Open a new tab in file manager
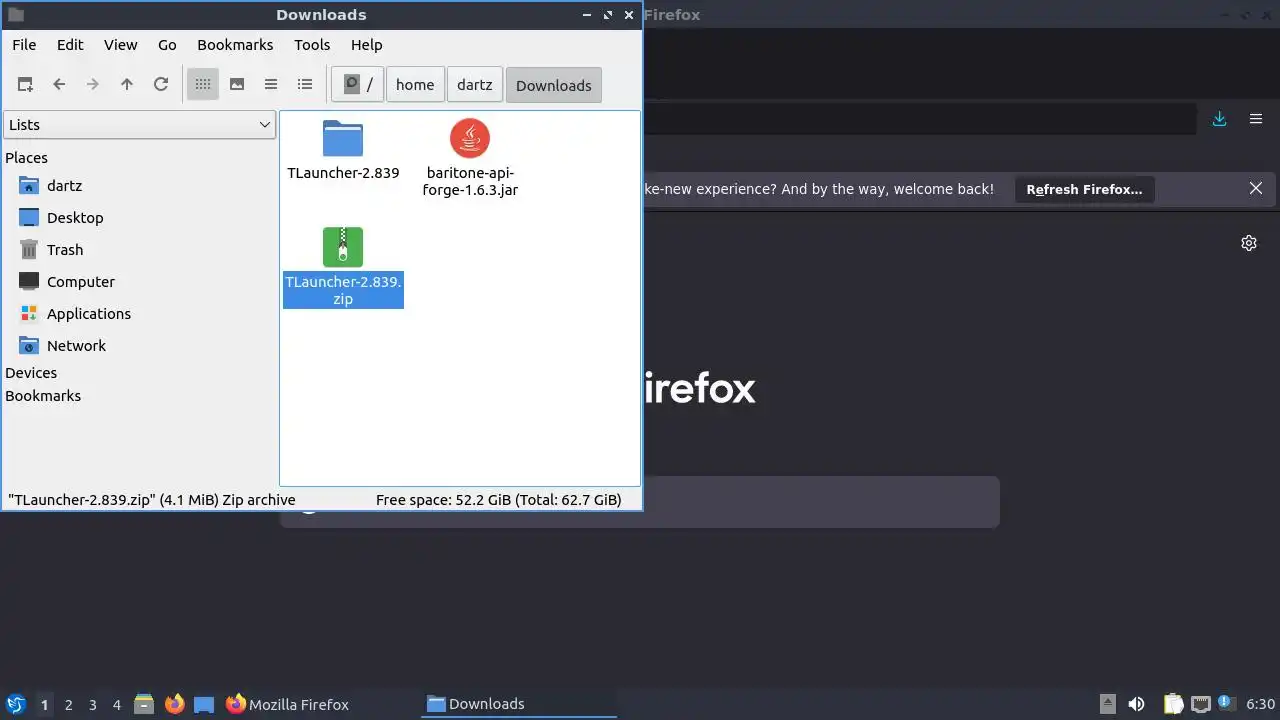1280x720 pixels. point(25,85)
